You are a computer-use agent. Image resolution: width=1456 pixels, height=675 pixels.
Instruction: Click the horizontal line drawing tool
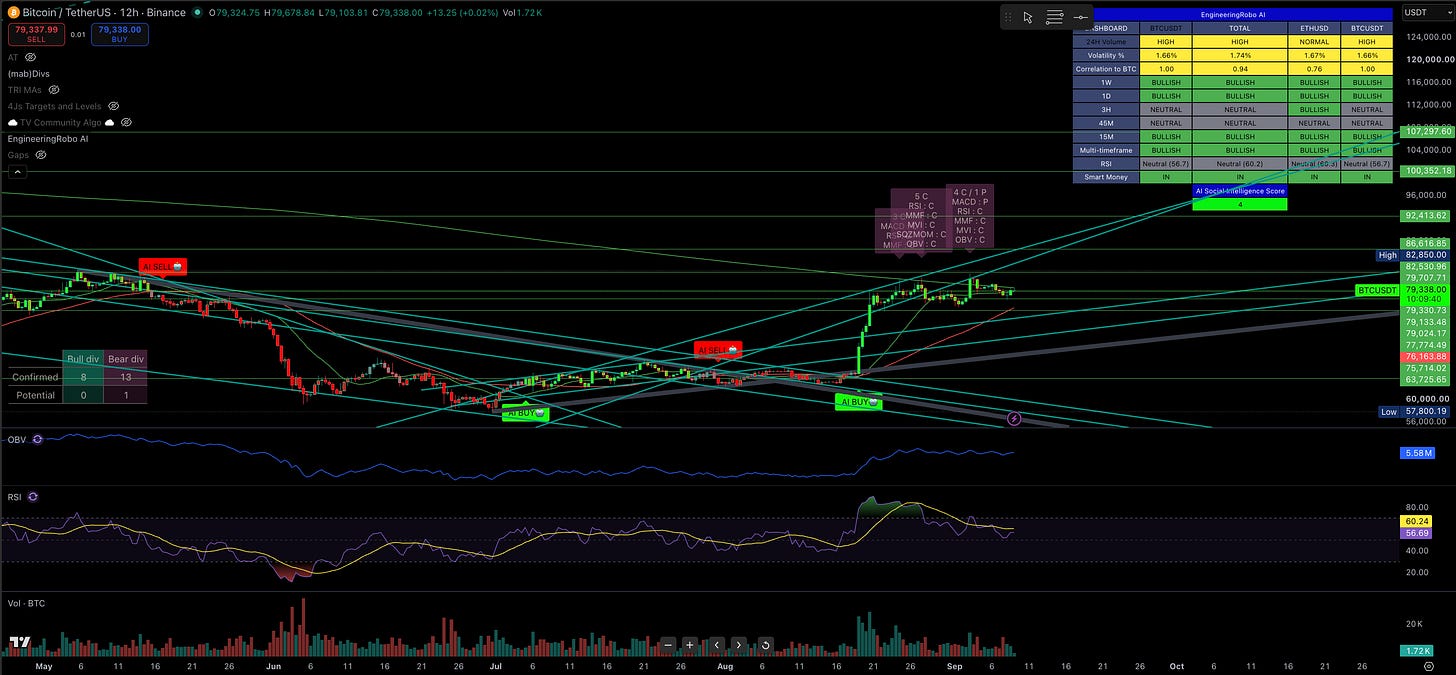point(1081,17)
